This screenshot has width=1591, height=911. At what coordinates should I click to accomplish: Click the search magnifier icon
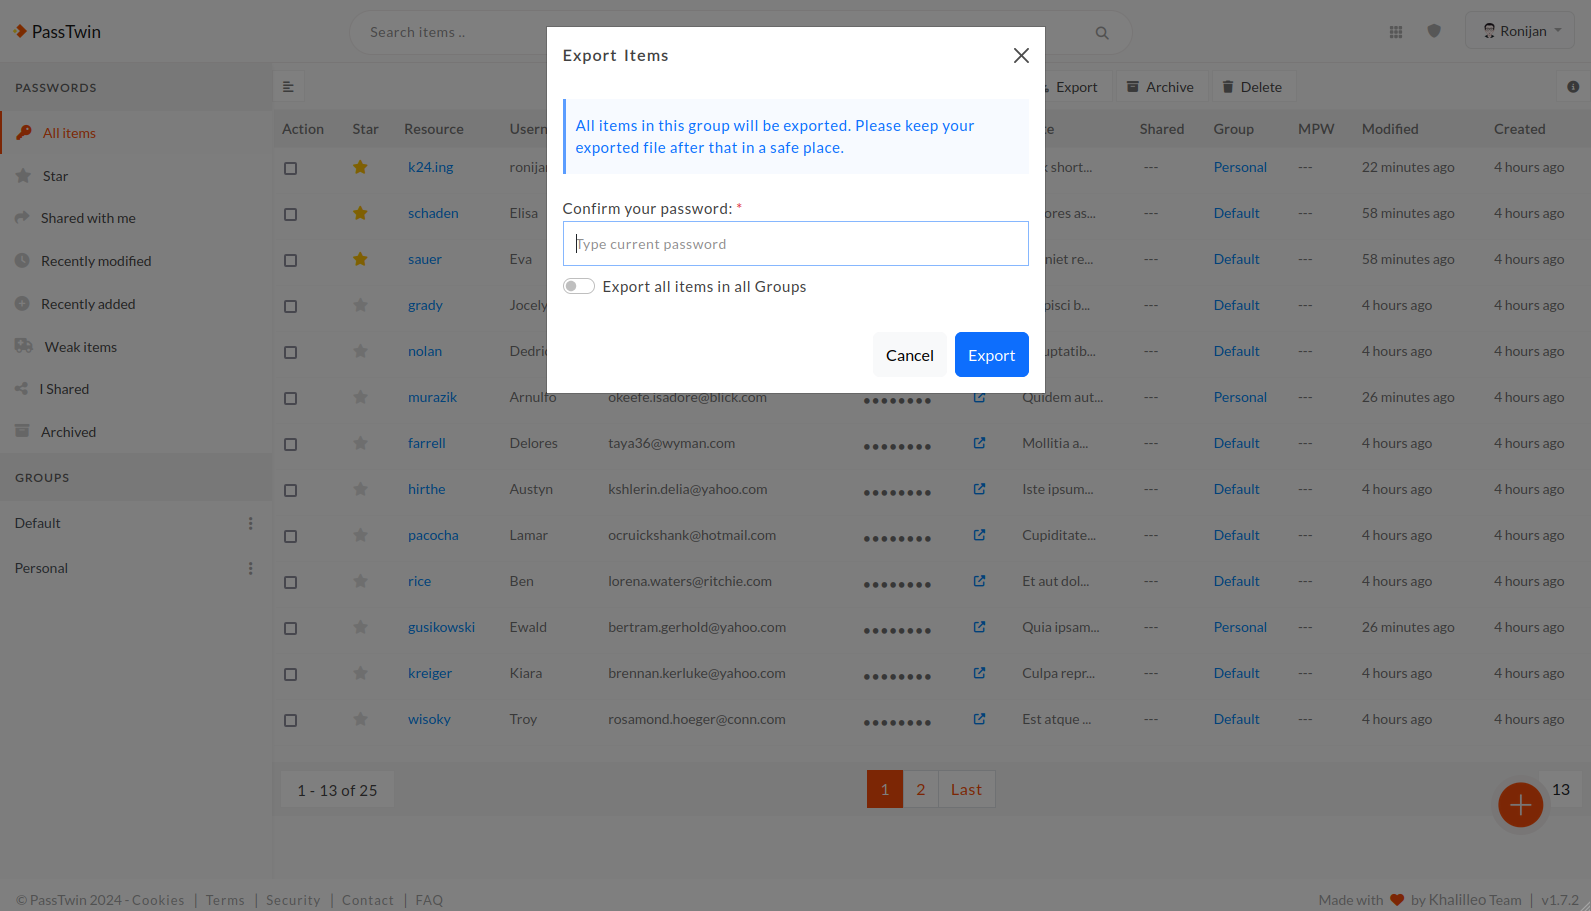point(1102,33)
